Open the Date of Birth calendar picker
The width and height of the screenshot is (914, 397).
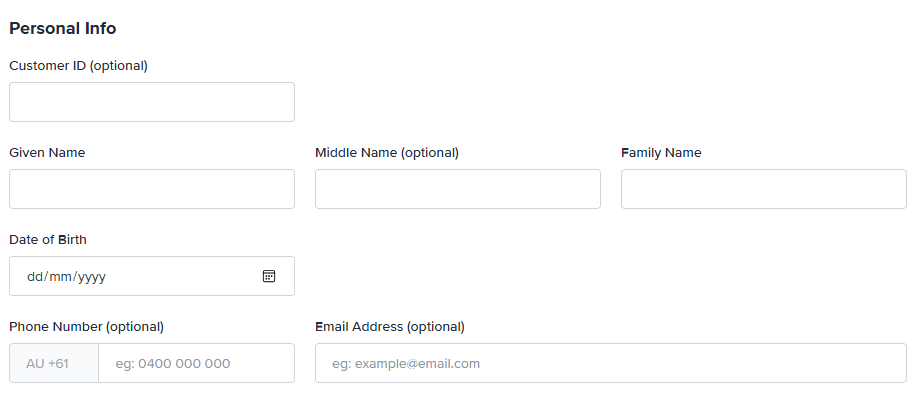269,276
